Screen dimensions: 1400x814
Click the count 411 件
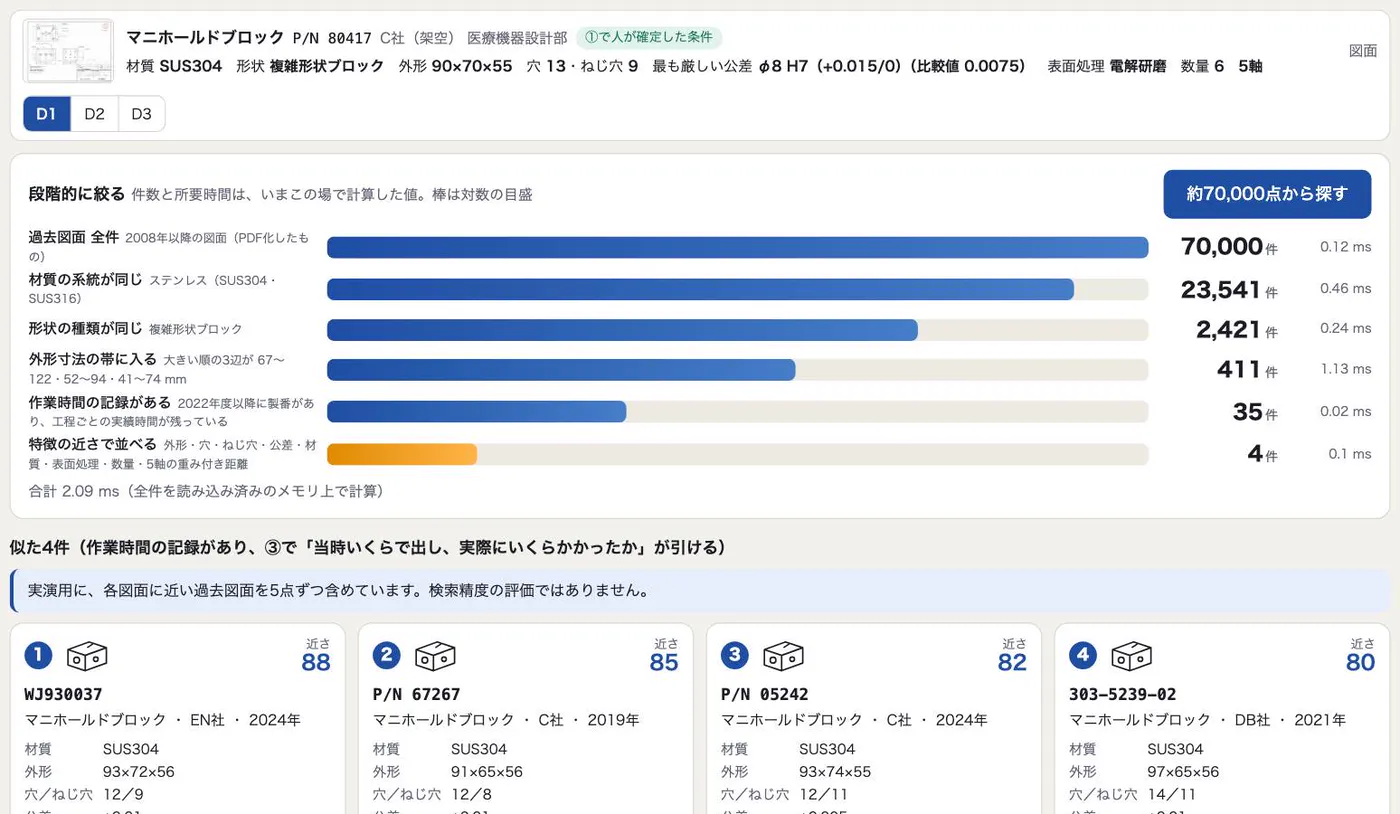[1247, 370]
